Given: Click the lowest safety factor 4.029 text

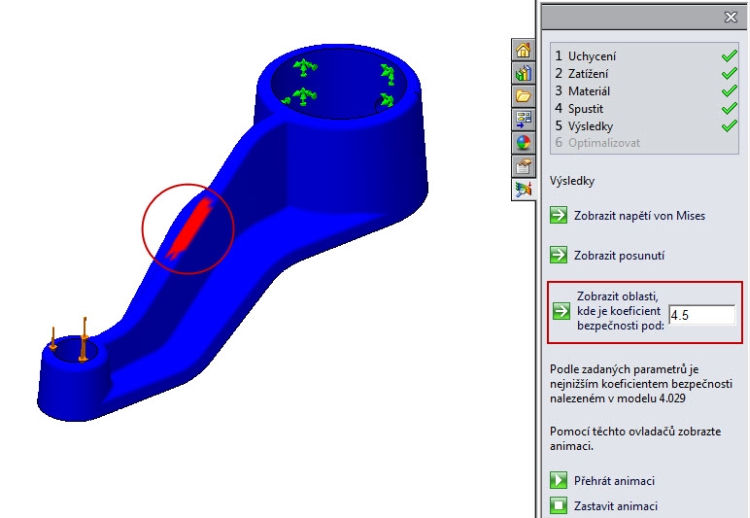Looking at the screenshot, I should (641, 384).
